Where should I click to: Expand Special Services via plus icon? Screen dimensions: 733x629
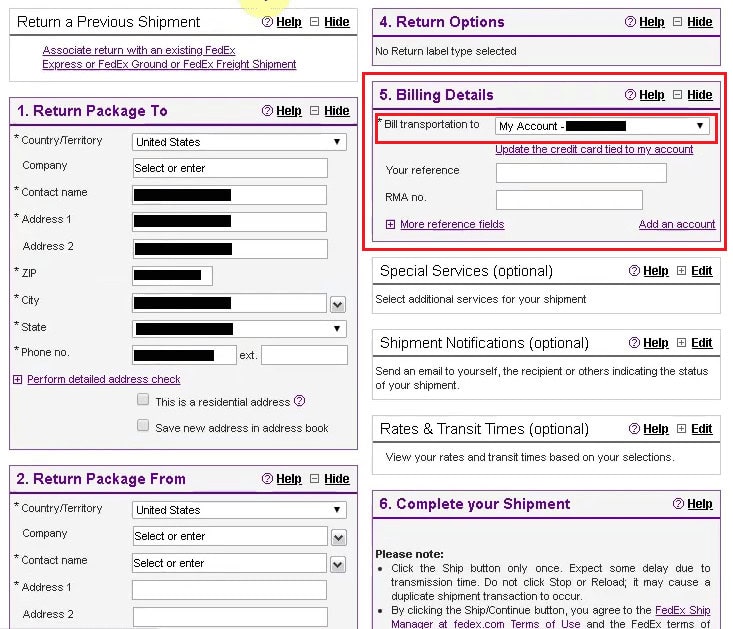[x=682, y=271]
